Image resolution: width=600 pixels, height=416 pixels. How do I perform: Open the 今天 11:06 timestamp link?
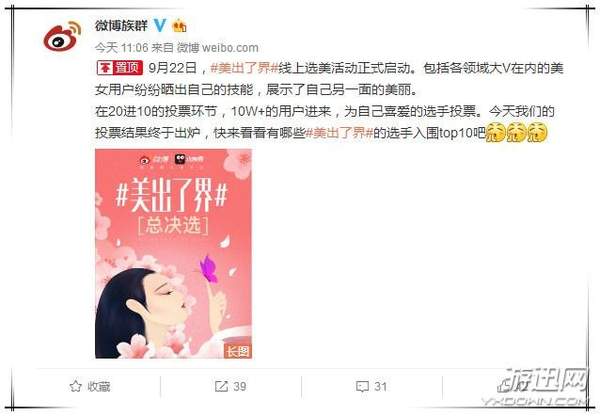[121, 48]
